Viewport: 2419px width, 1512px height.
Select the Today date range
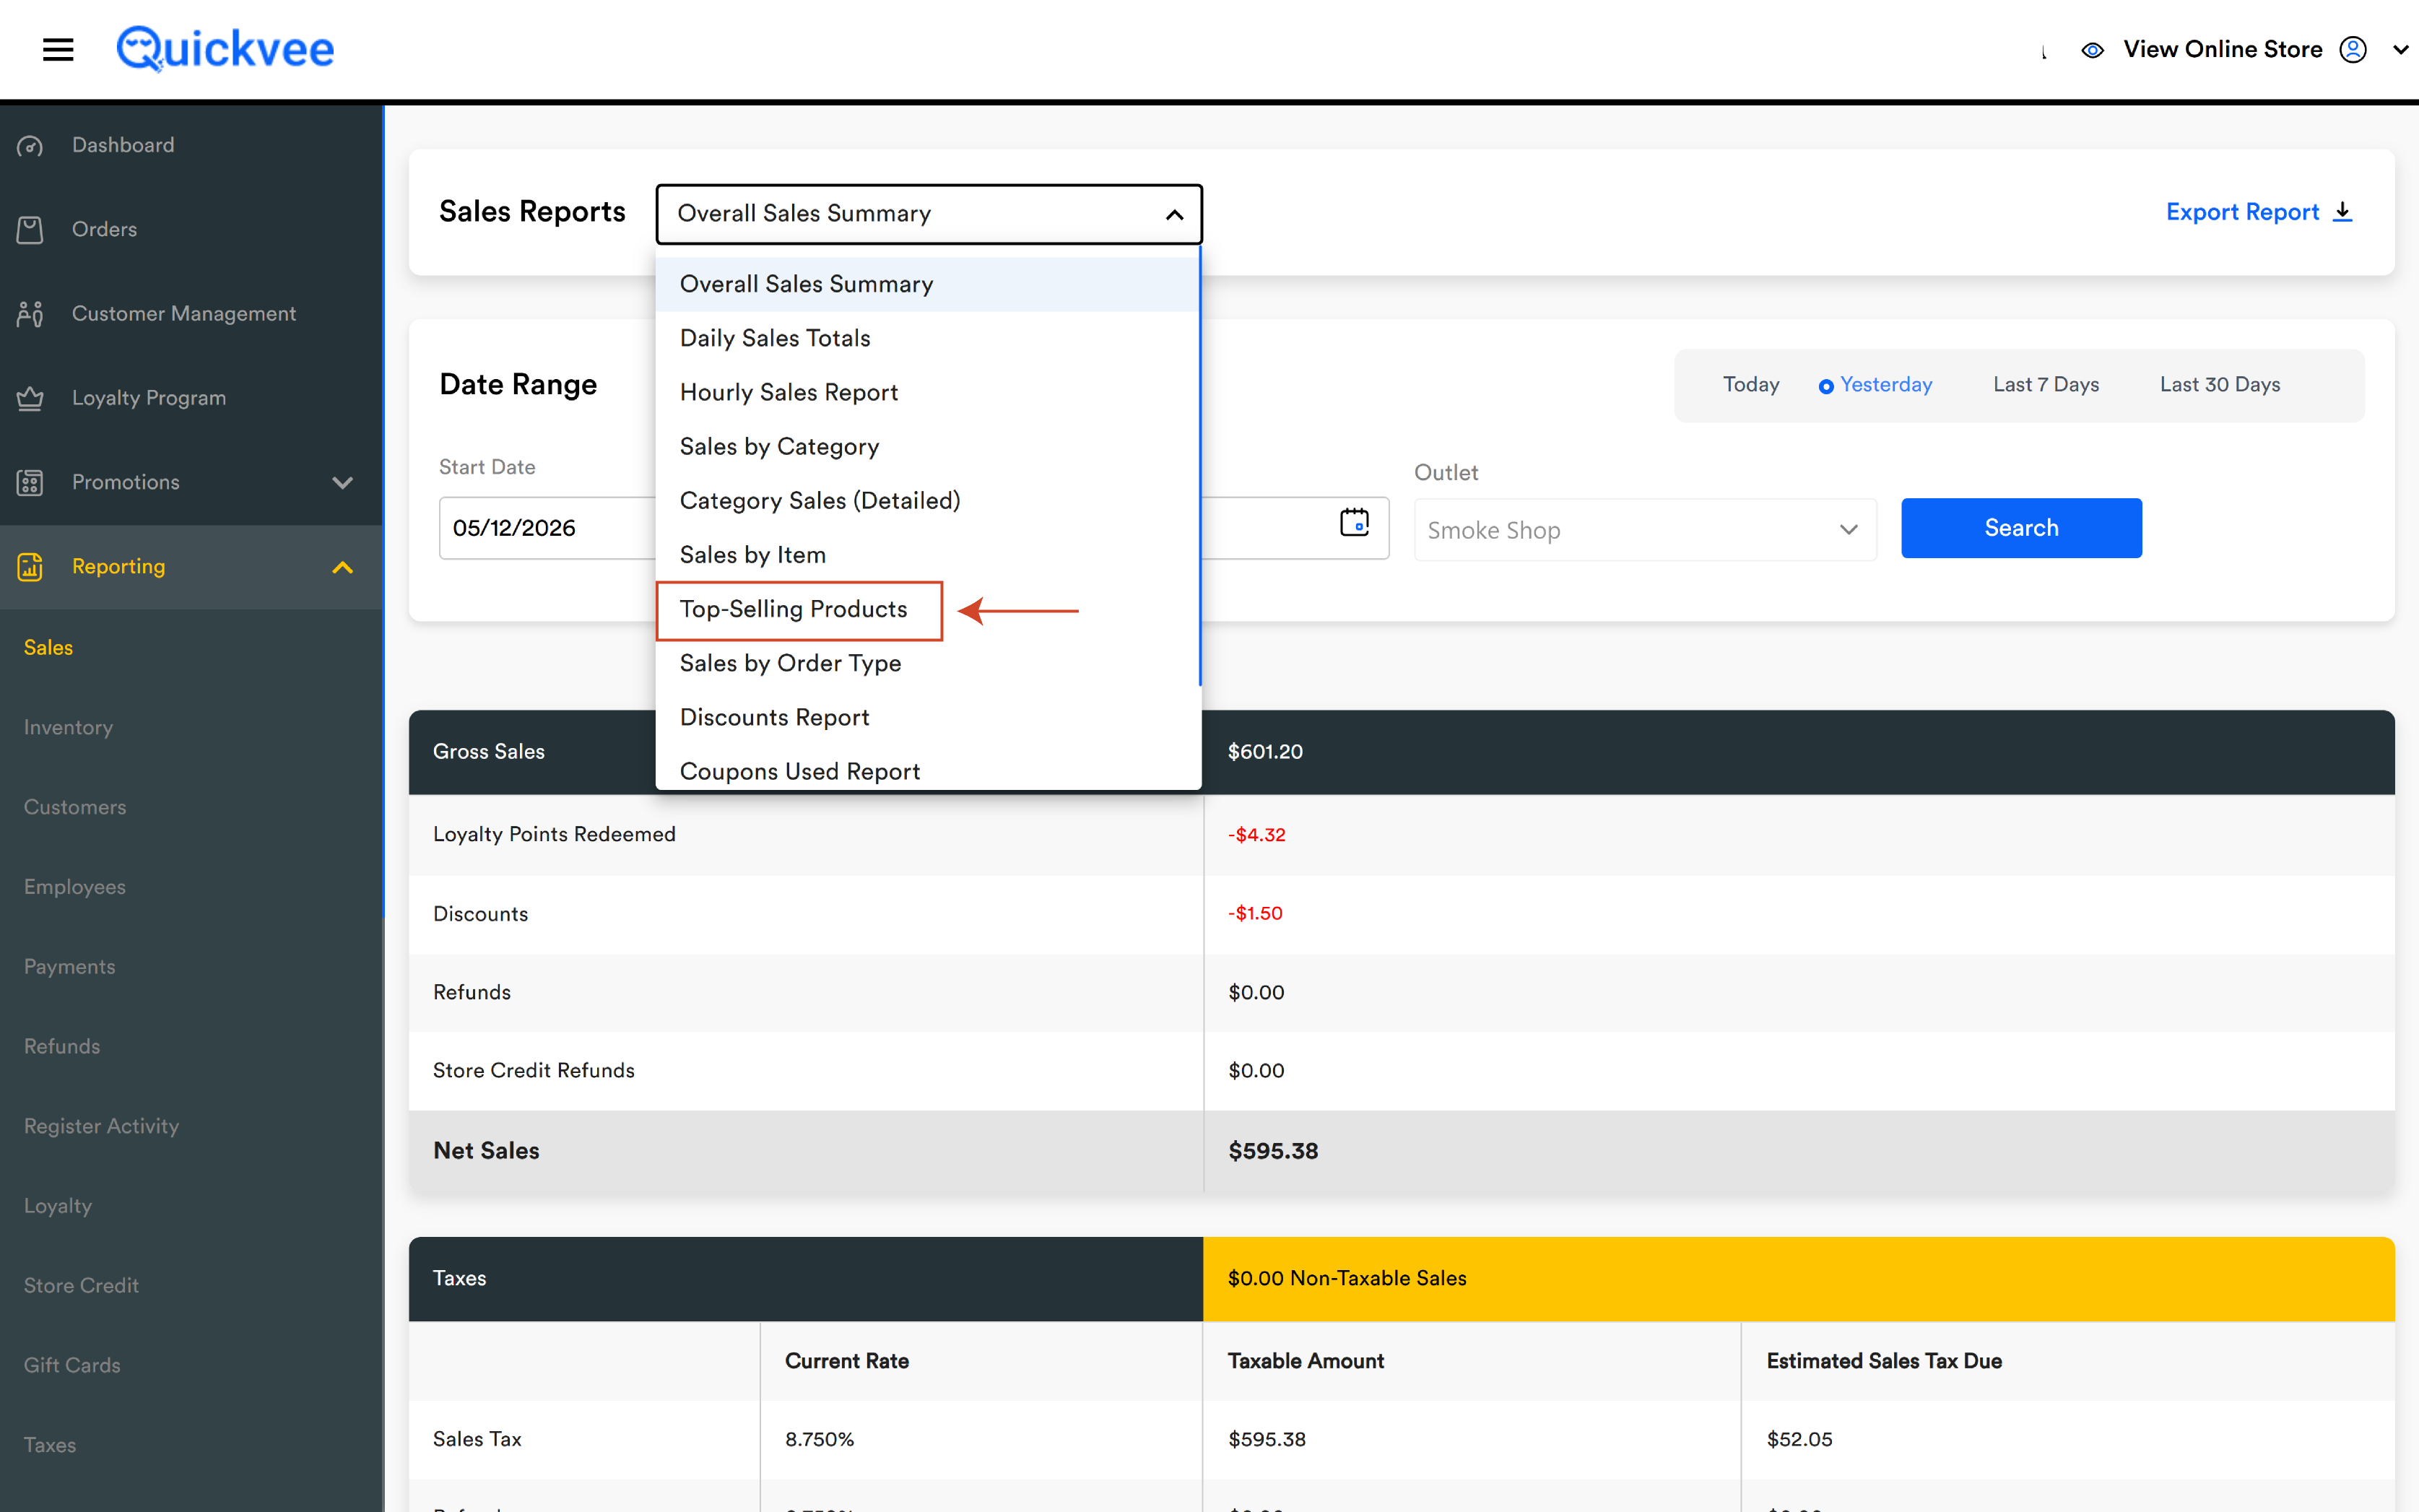1751,385
